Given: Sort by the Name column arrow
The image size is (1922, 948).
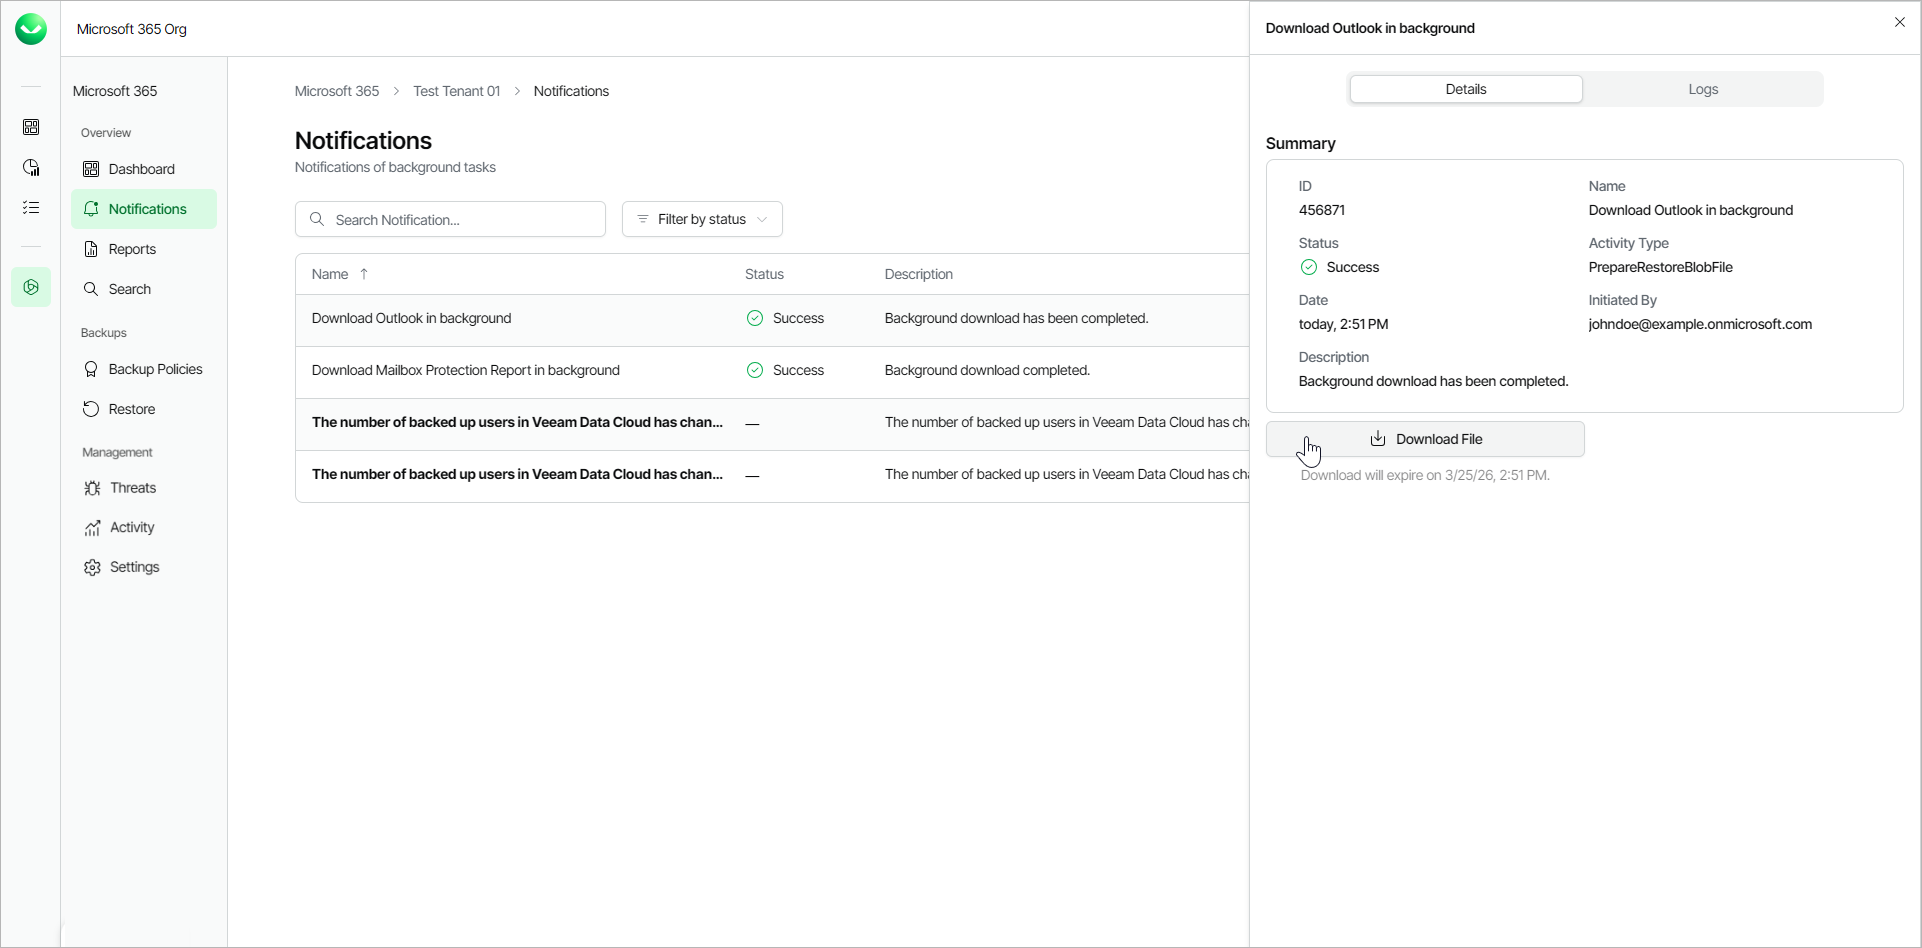Looking at the screenshot, I should [364, 274].
